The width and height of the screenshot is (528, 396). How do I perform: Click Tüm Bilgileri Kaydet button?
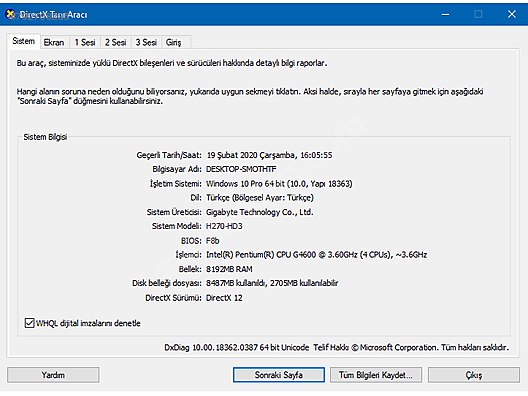[376, 375]
